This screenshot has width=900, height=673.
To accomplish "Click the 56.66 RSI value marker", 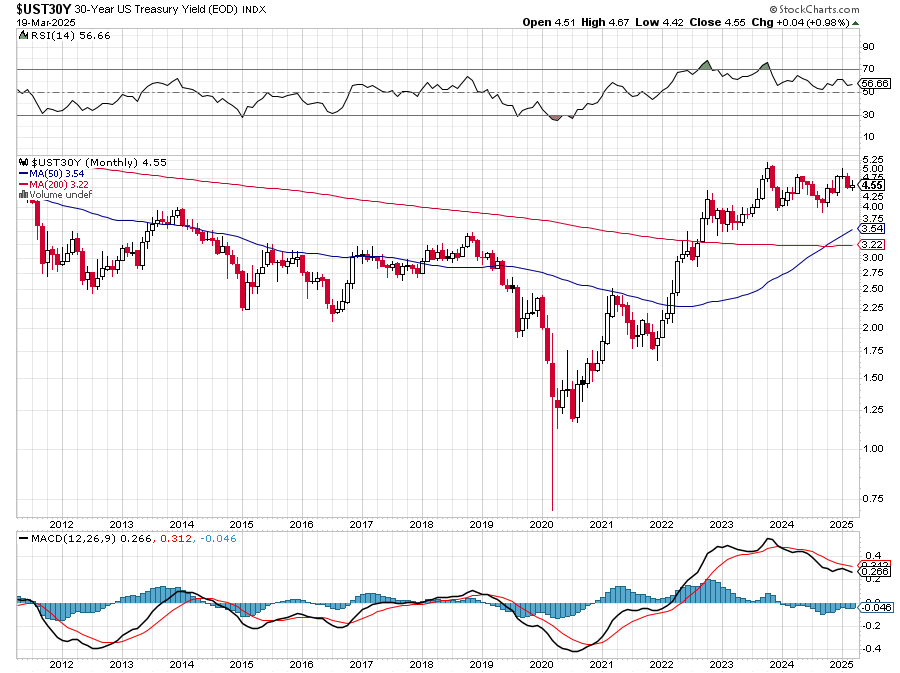I will [x=874, y=83].
